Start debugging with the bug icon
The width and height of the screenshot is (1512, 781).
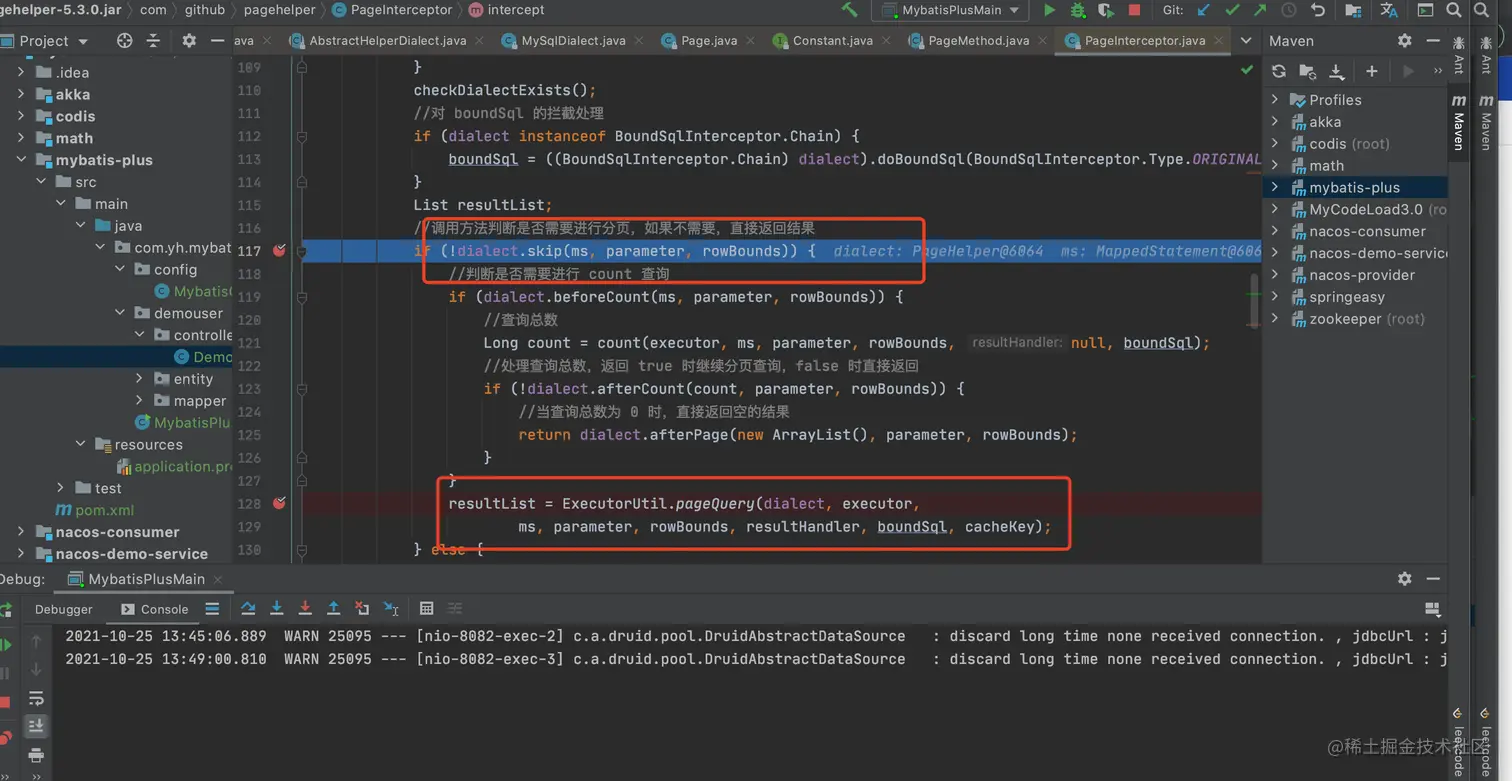[1077, 10]
